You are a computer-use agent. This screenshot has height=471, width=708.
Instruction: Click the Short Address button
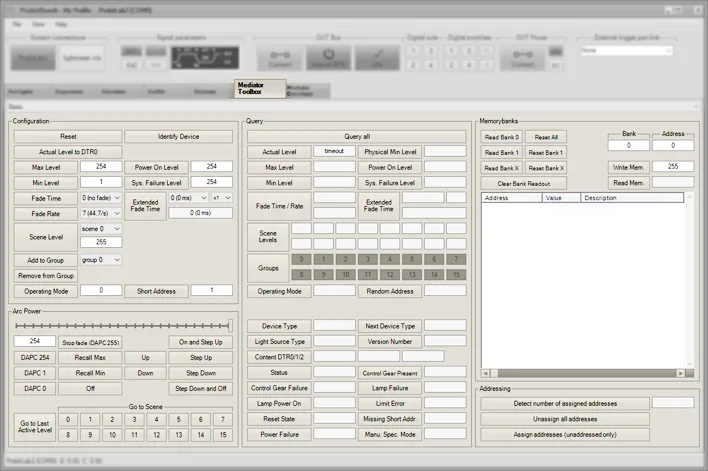coord(156,291)
